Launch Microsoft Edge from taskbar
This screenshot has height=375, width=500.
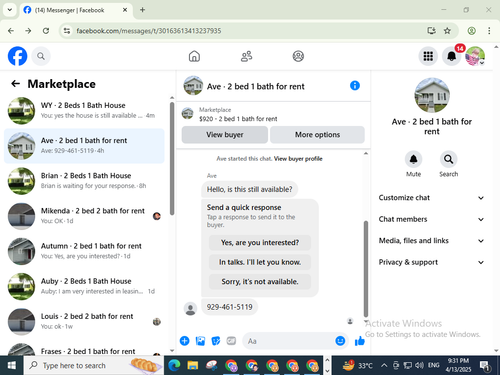(174, 366)
